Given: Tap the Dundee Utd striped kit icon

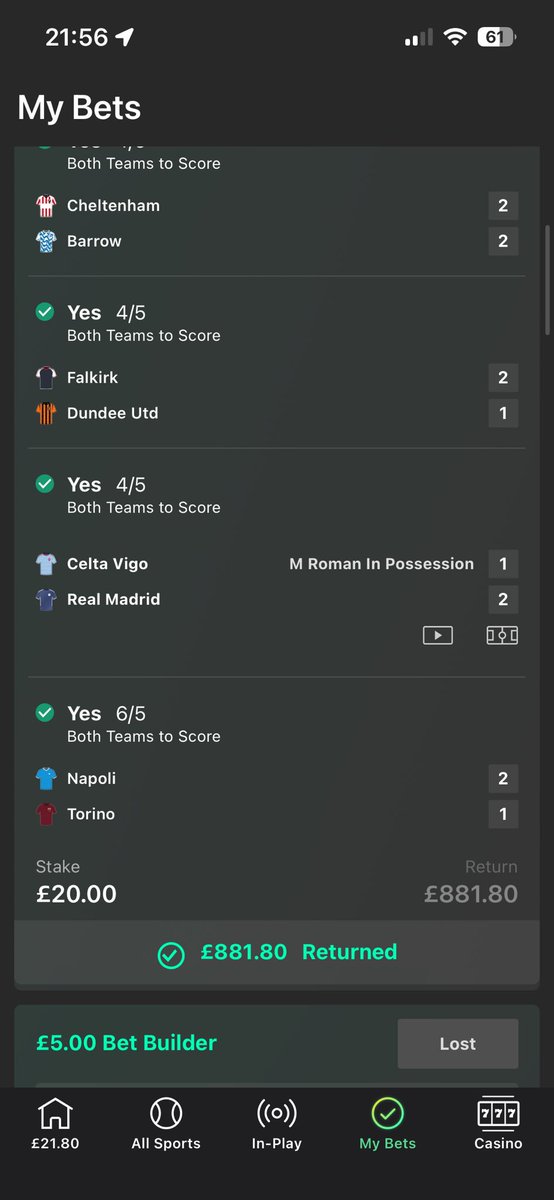Looking at the screenshot, I should pyautogui.click(x=46, y=413).
